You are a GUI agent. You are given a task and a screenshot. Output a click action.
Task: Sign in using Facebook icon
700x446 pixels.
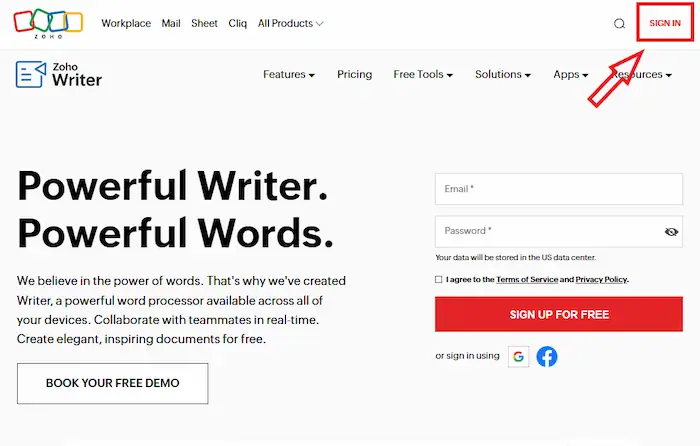click(547, 356)
